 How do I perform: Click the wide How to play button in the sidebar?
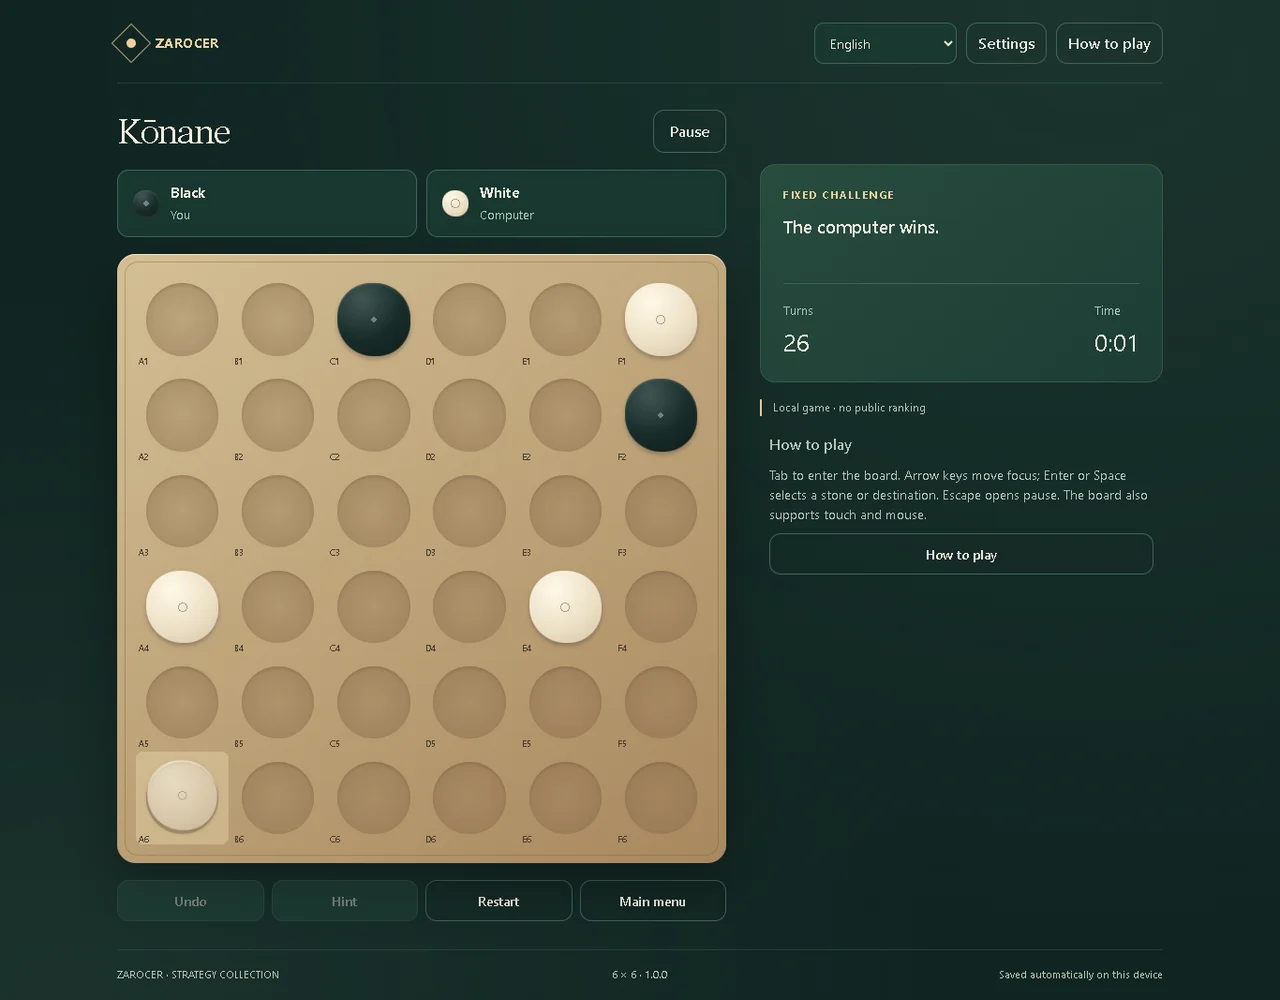point(961,554)
